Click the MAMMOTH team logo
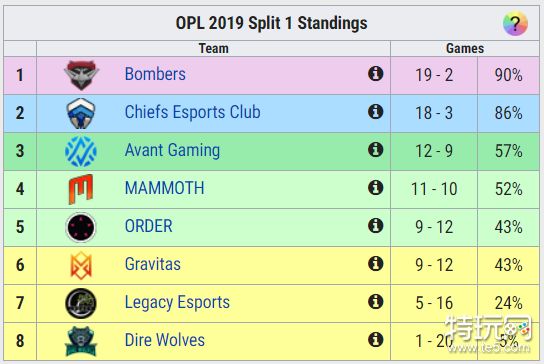The height and width of the screenshot is (364, 544). [80, 189]
